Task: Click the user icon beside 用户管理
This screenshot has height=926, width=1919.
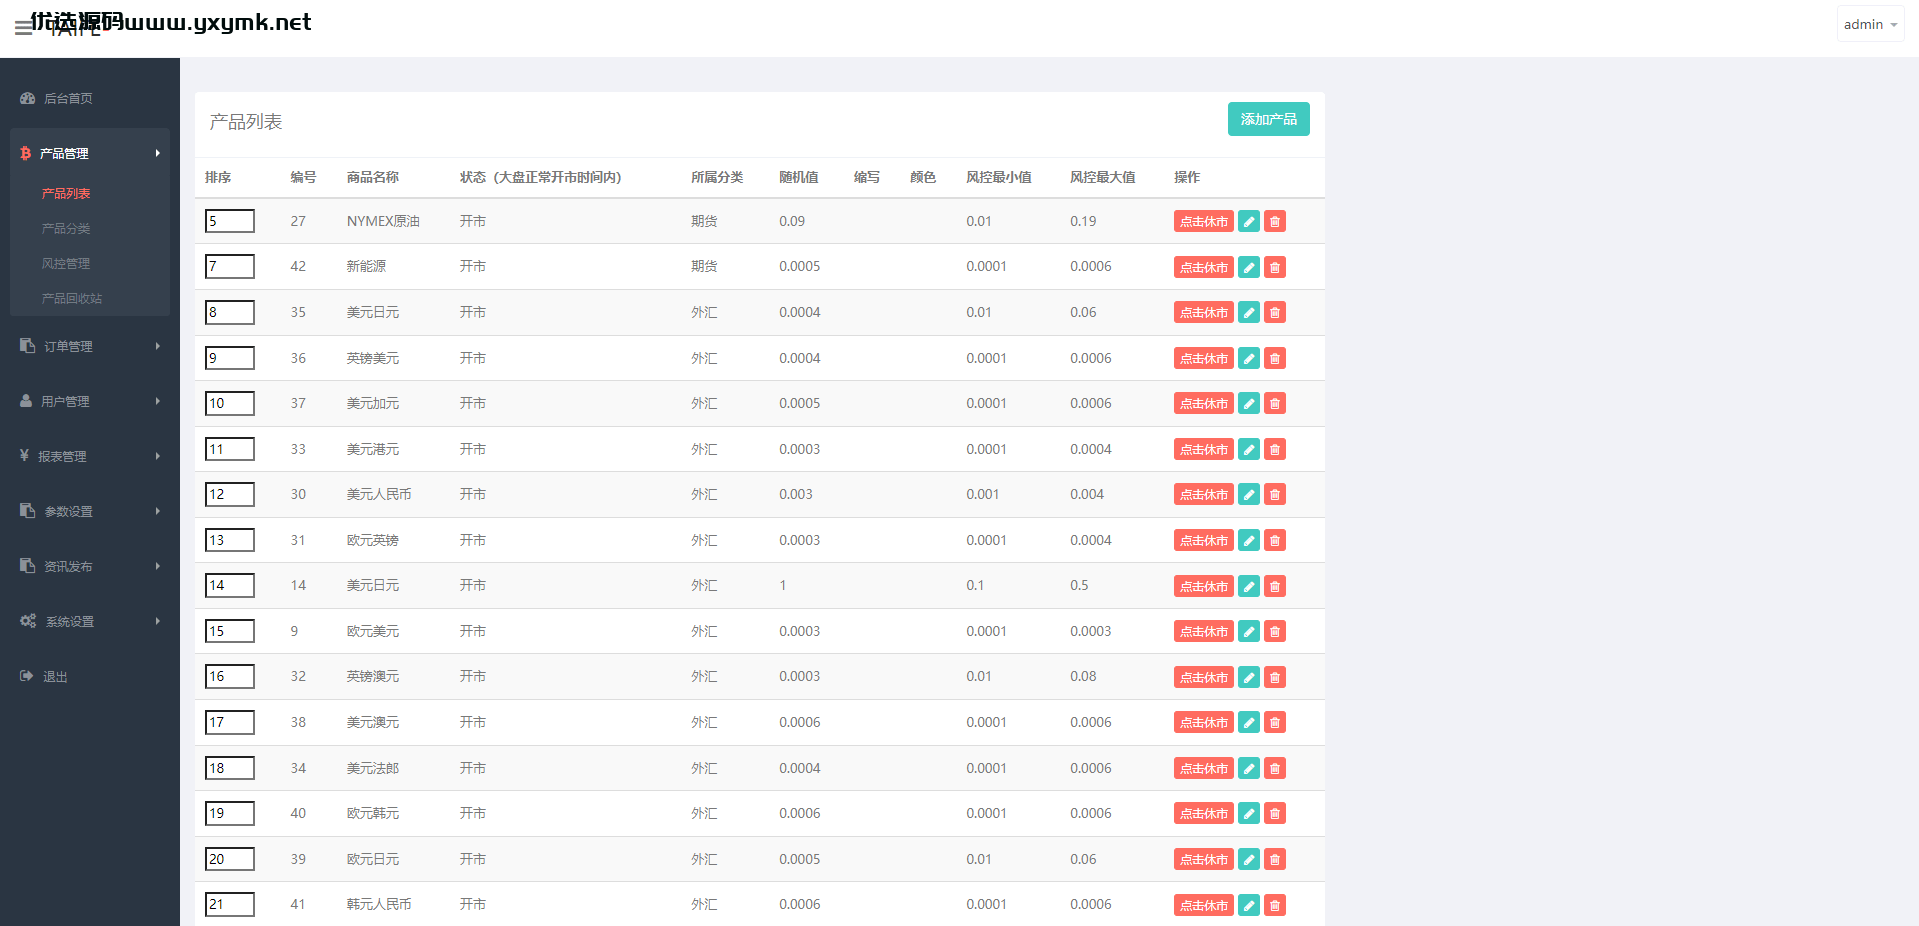Action: click(26, 401)
